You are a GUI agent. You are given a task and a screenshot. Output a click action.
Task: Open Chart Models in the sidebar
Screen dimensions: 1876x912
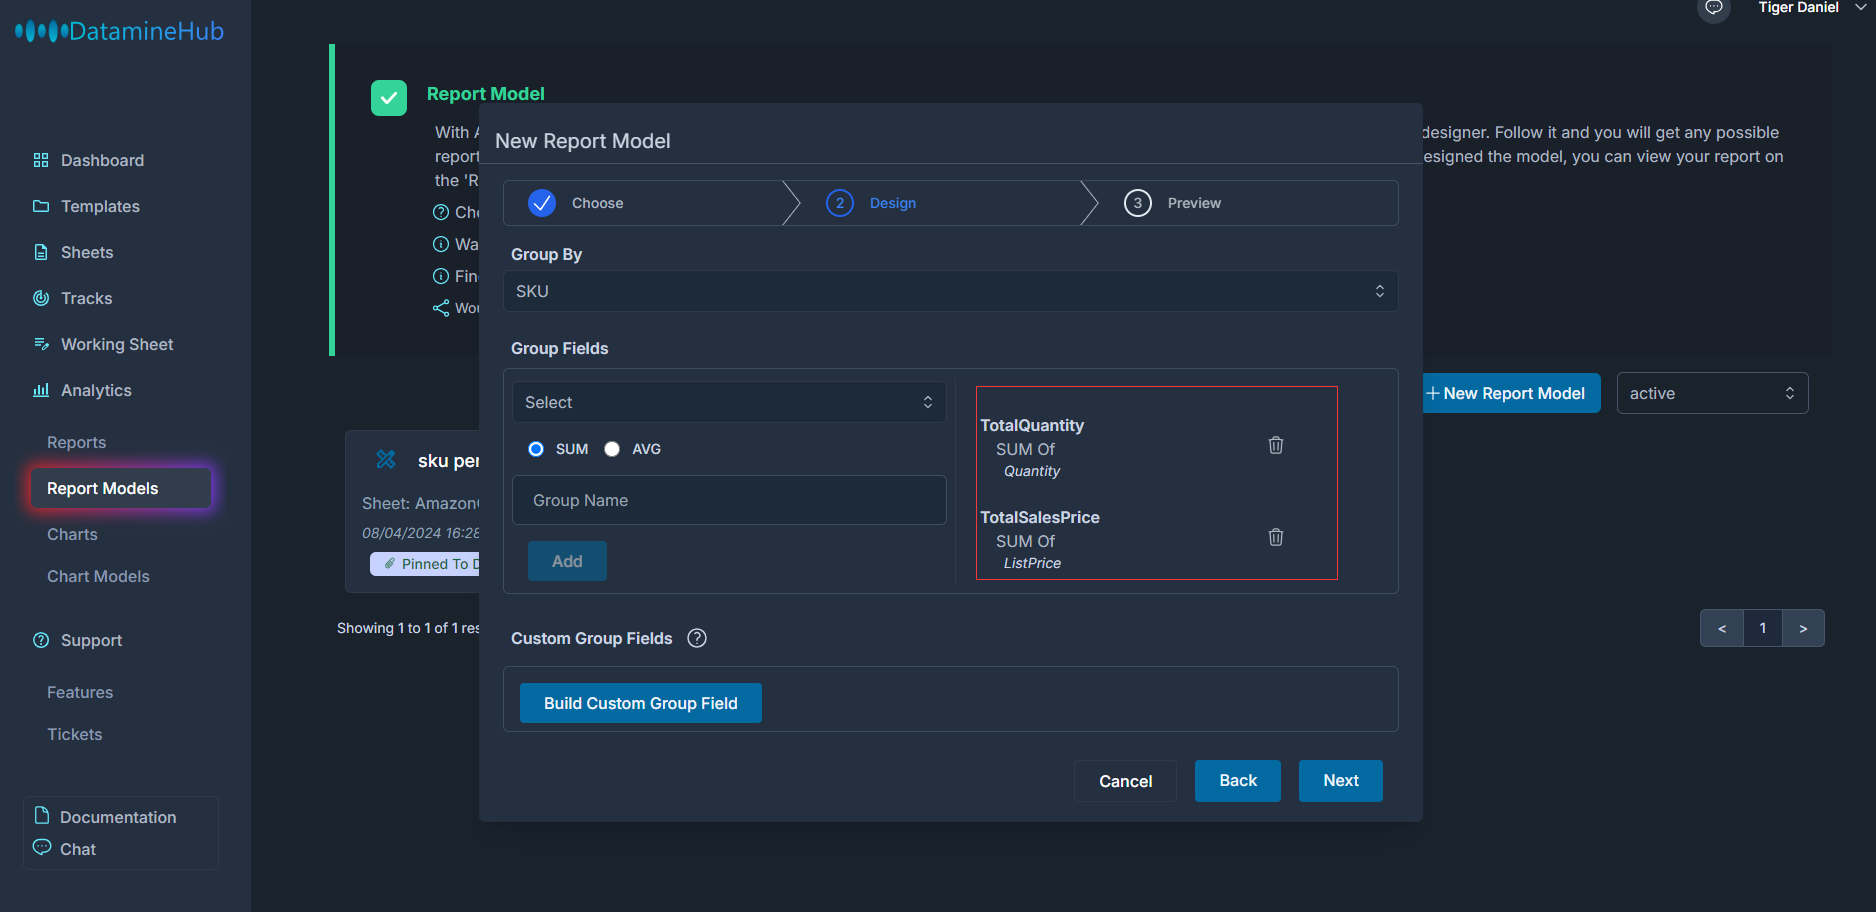point(98,576)
